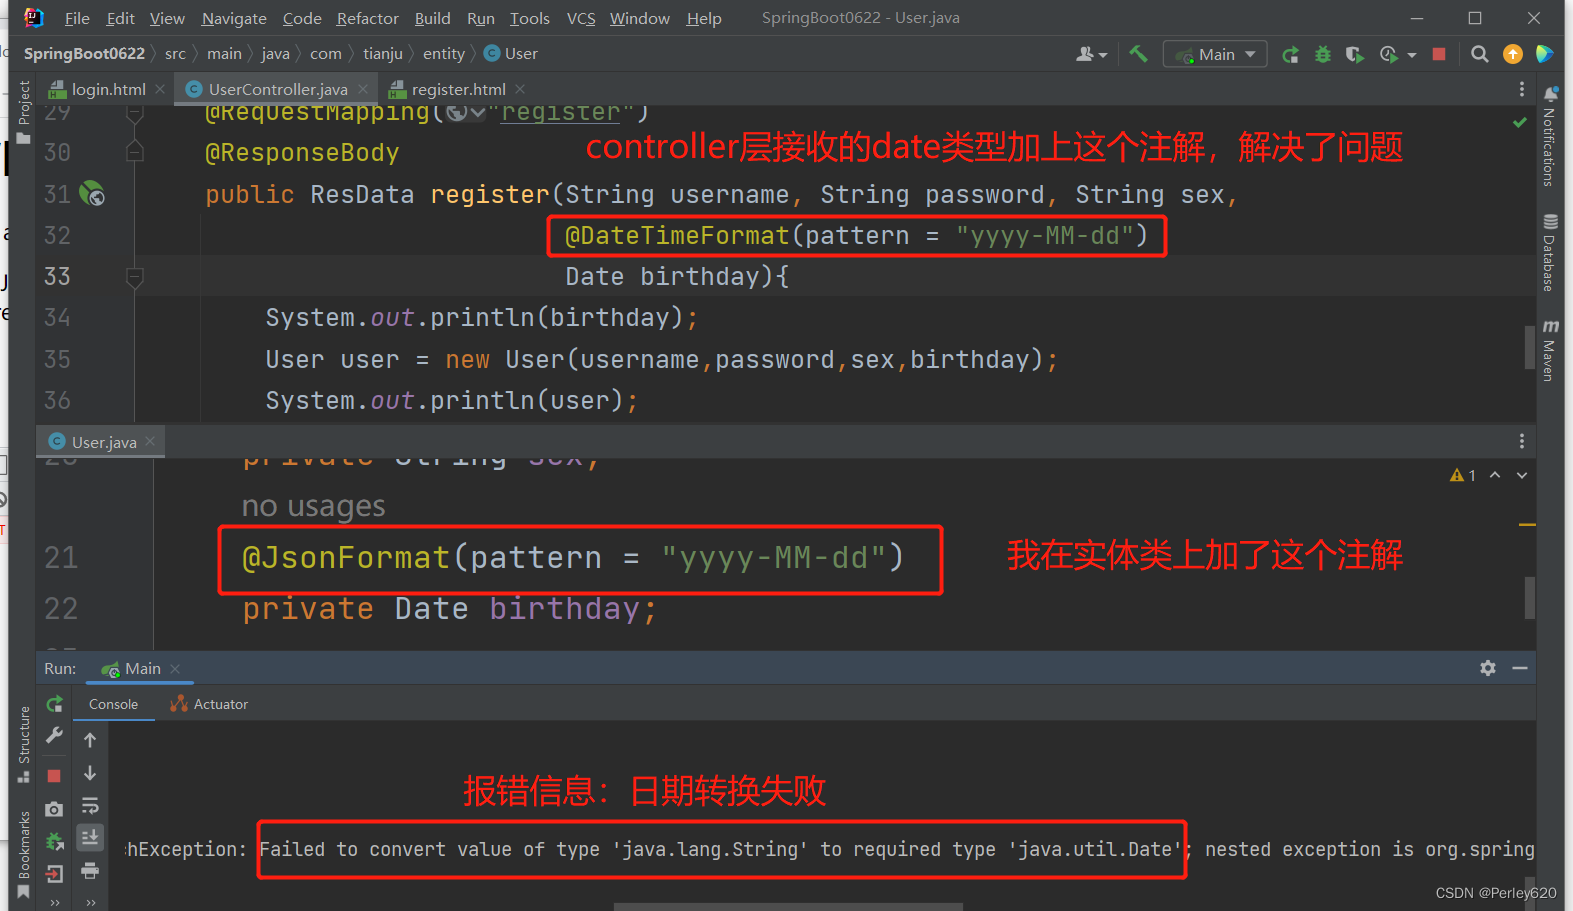Collapse method fold marker at line 33

135,276
